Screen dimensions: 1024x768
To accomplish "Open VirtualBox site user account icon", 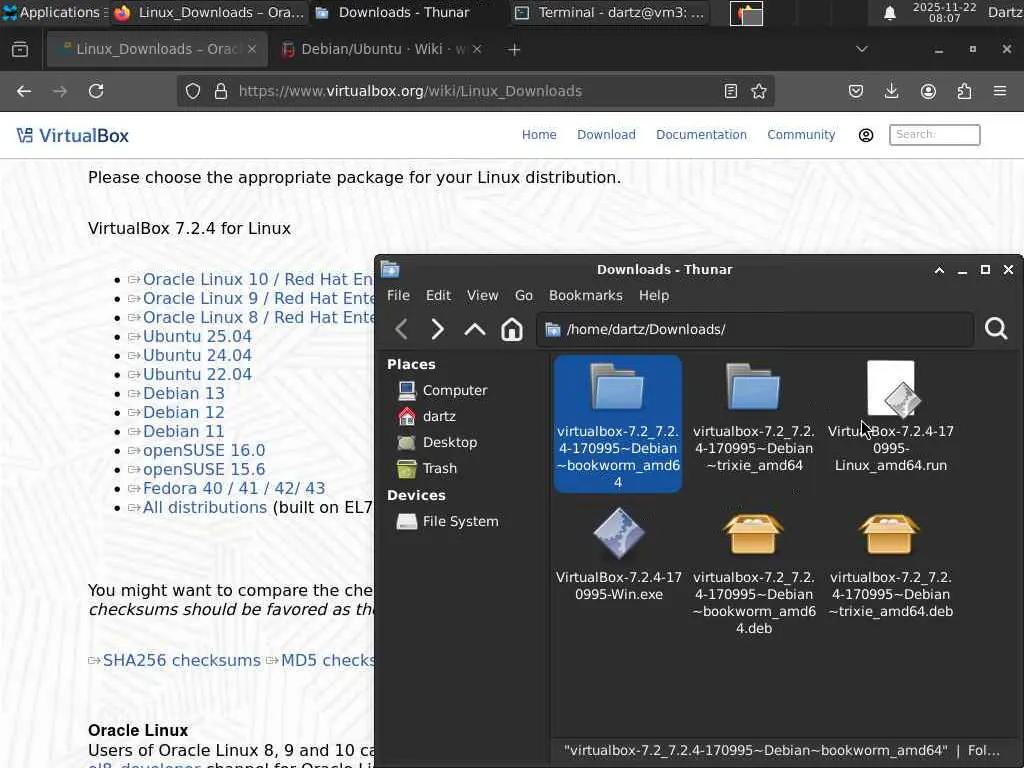I will coord(866,135).
